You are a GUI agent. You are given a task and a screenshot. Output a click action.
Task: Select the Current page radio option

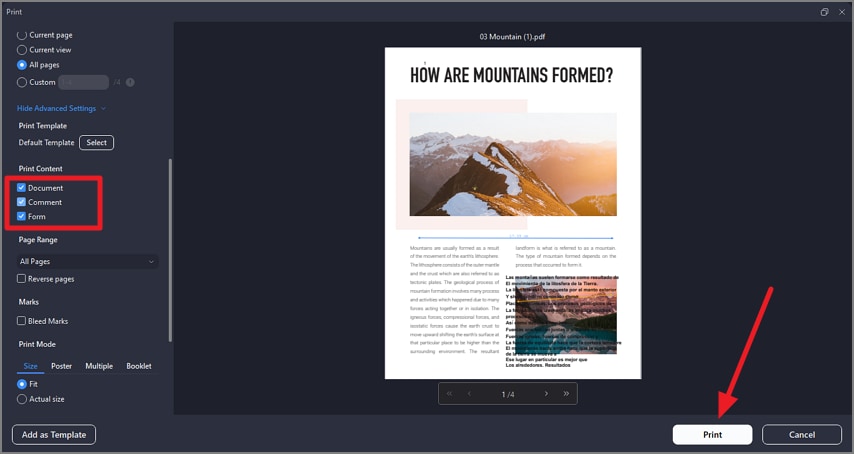[22, 35]
